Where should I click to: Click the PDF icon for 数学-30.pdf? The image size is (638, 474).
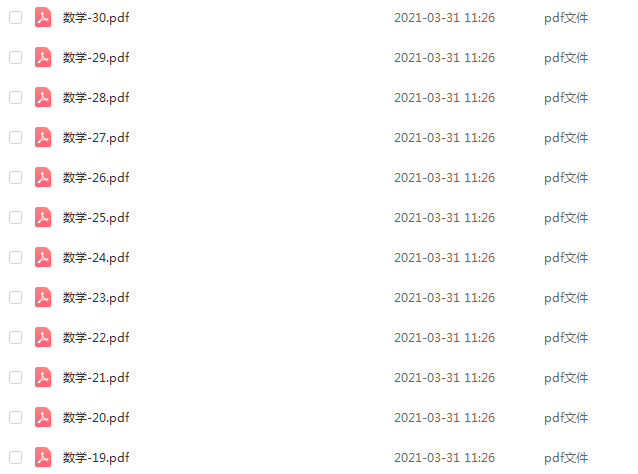pyautogui.click(x=43, y=17)
